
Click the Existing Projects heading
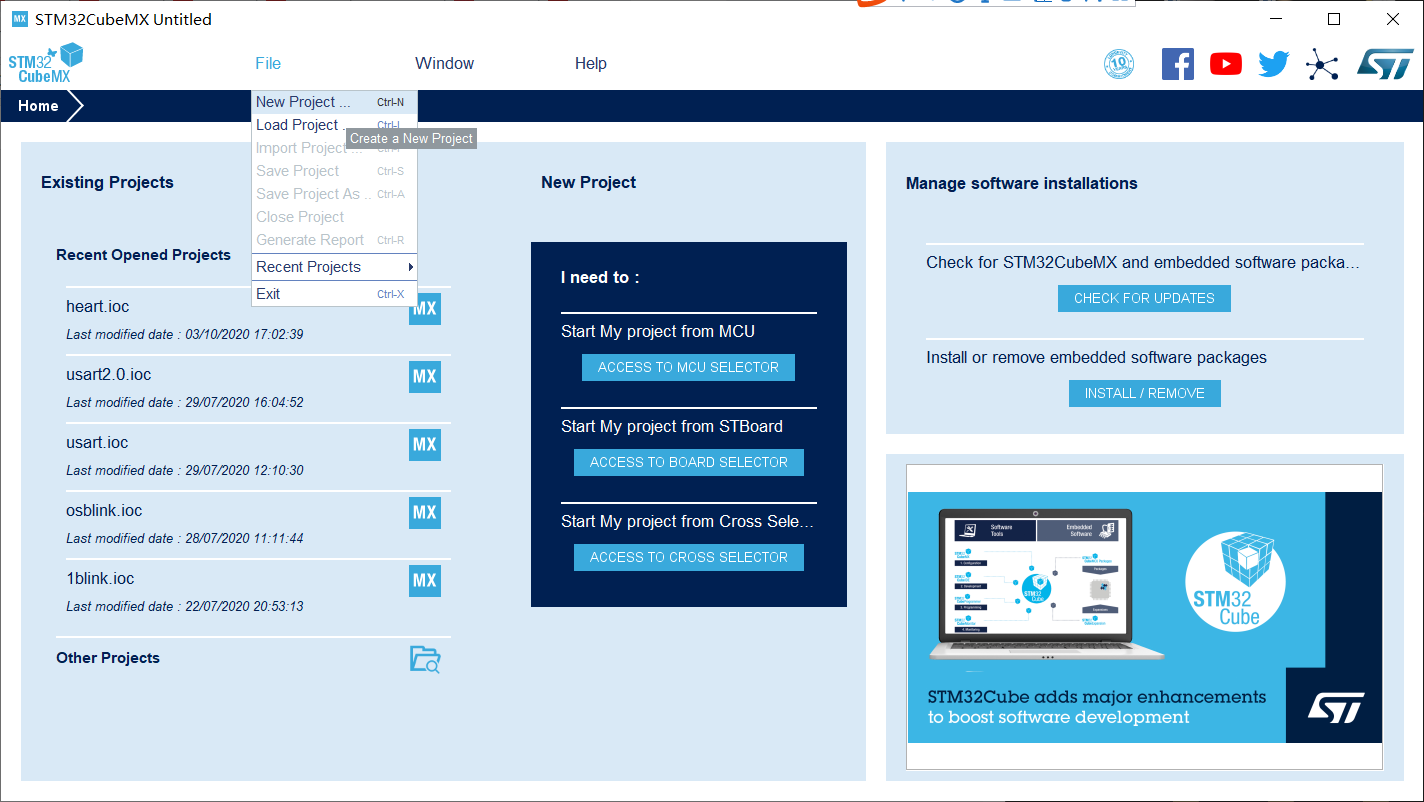[x=107, y=182]
